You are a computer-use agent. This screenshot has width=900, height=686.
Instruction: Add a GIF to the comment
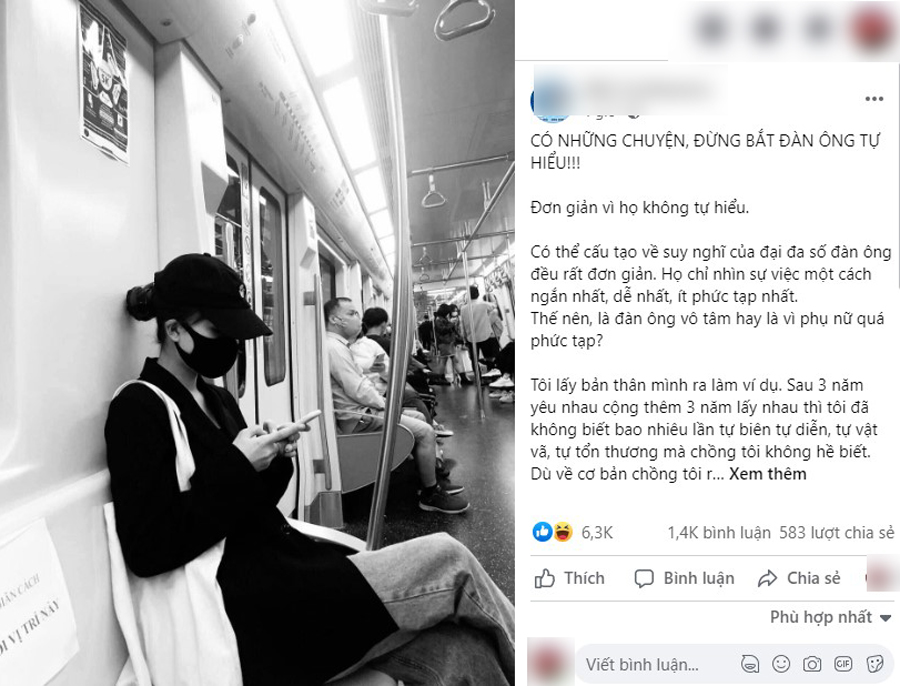click(843, 664)
